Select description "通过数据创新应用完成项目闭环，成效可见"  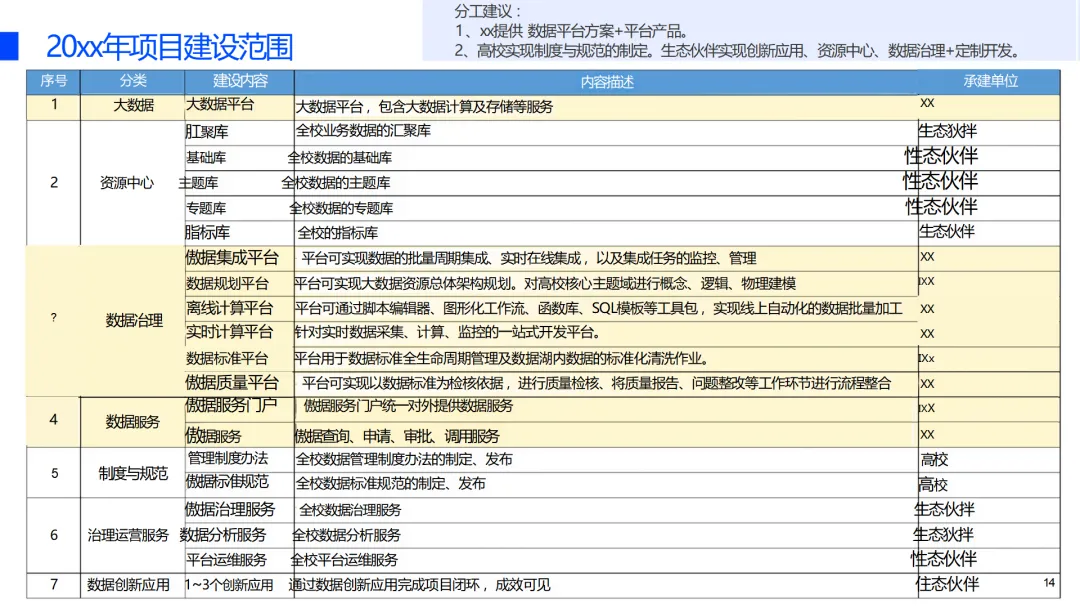tap(419, 585)
